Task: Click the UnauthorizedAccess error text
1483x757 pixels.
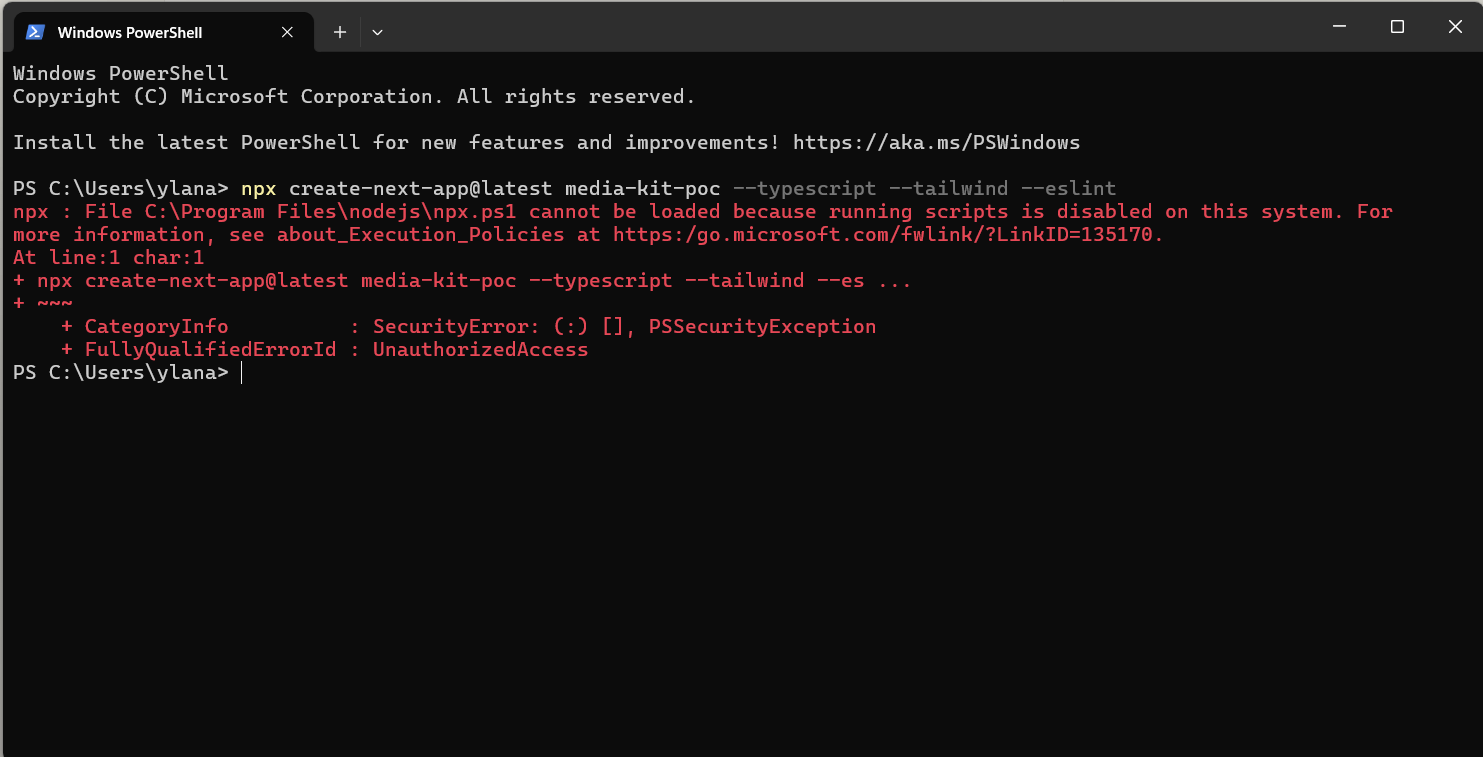Action: click(x=480, y=349)
